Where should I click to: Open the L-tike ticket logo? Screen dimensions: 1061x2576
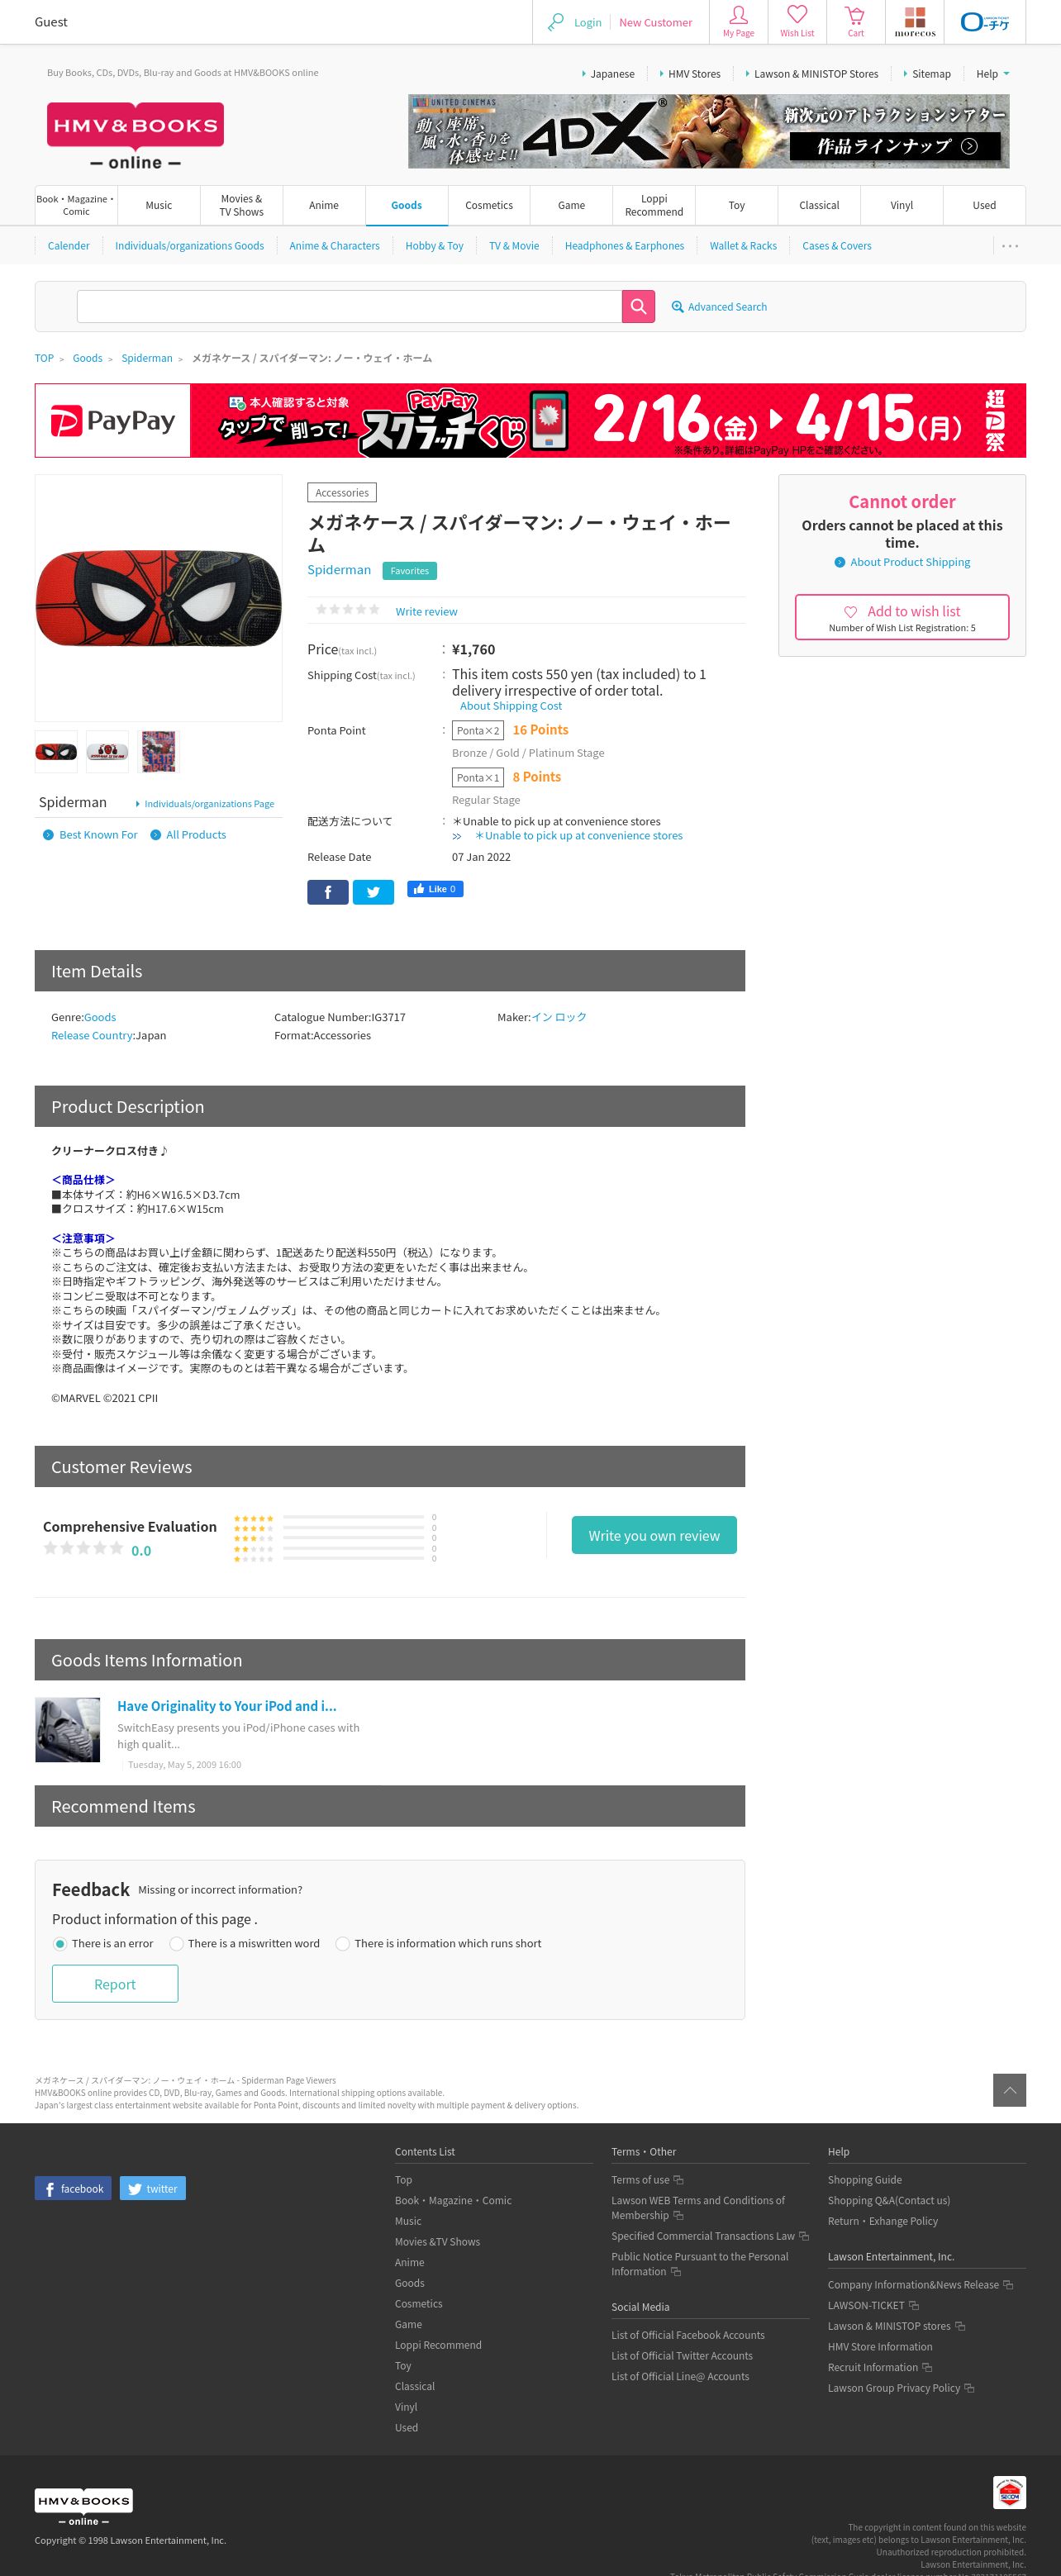pos(984,21)
